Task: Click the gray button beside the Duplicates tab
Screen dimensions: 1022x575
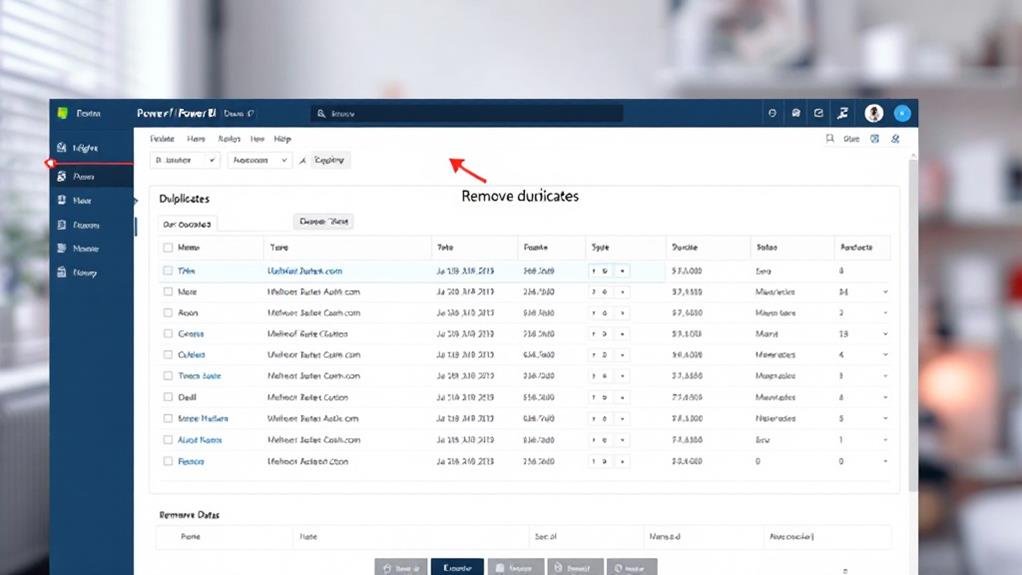Action: [323, 222]
